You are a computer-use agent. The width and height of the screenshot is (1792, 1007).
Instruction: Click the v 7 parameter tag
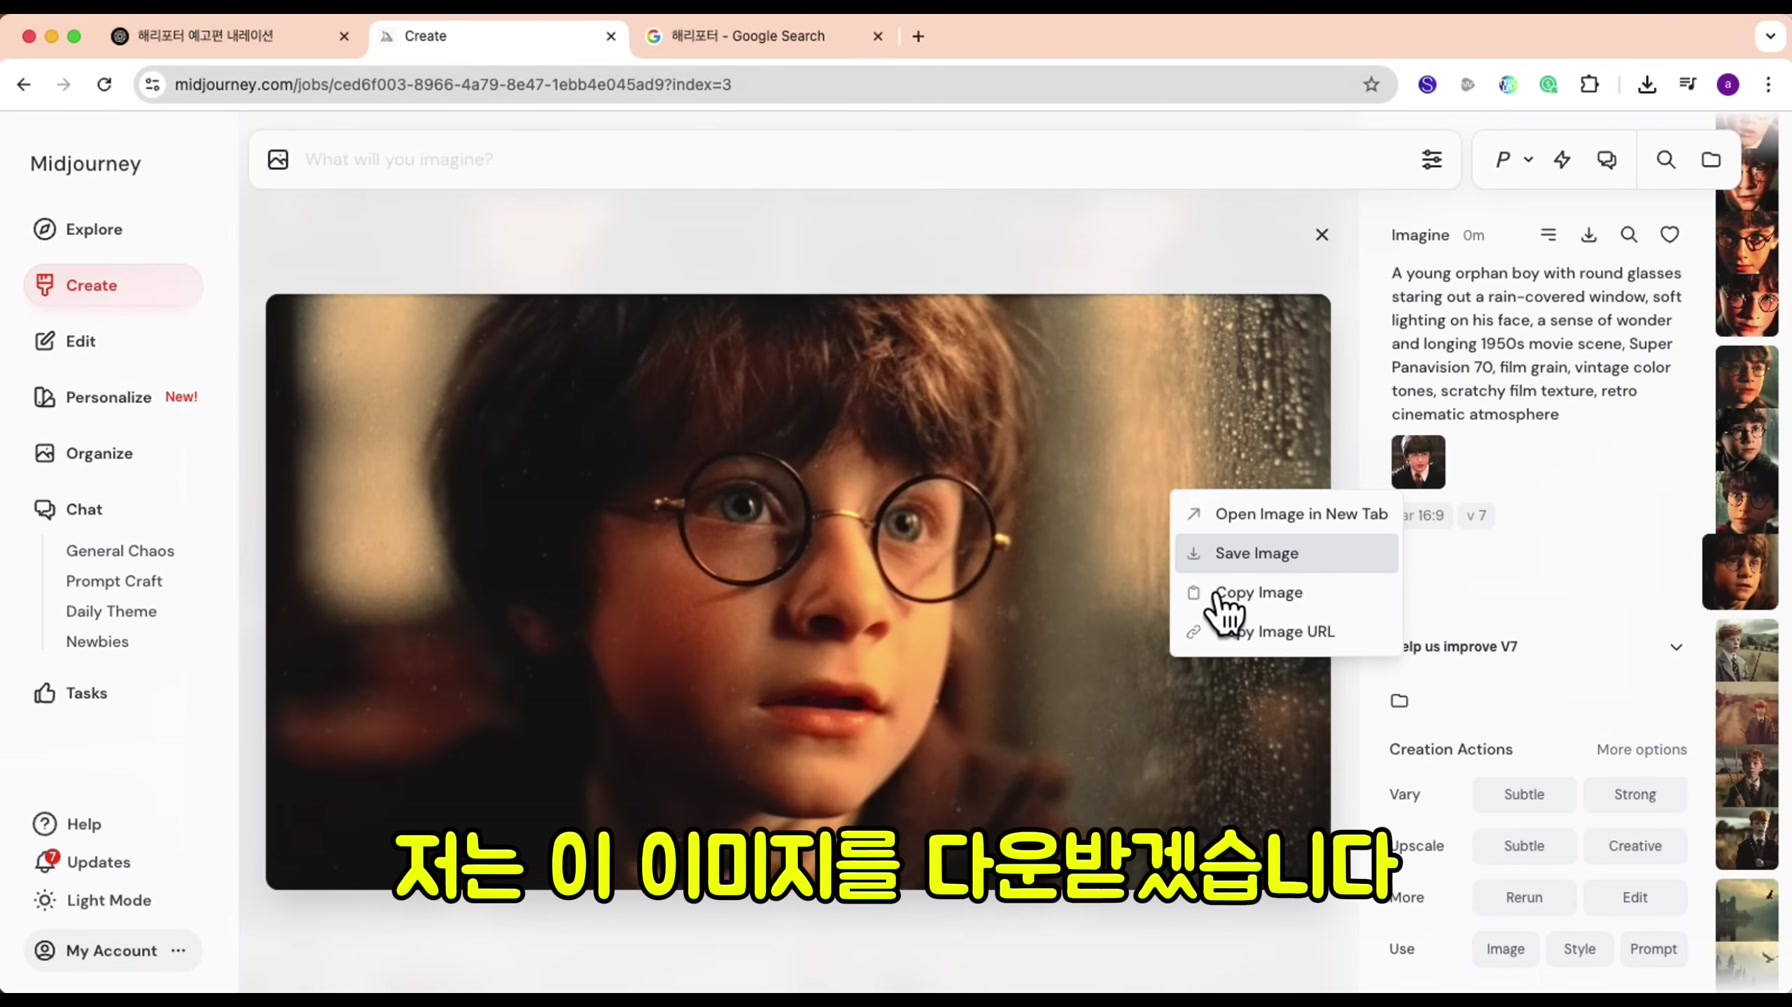(1476, 515)
